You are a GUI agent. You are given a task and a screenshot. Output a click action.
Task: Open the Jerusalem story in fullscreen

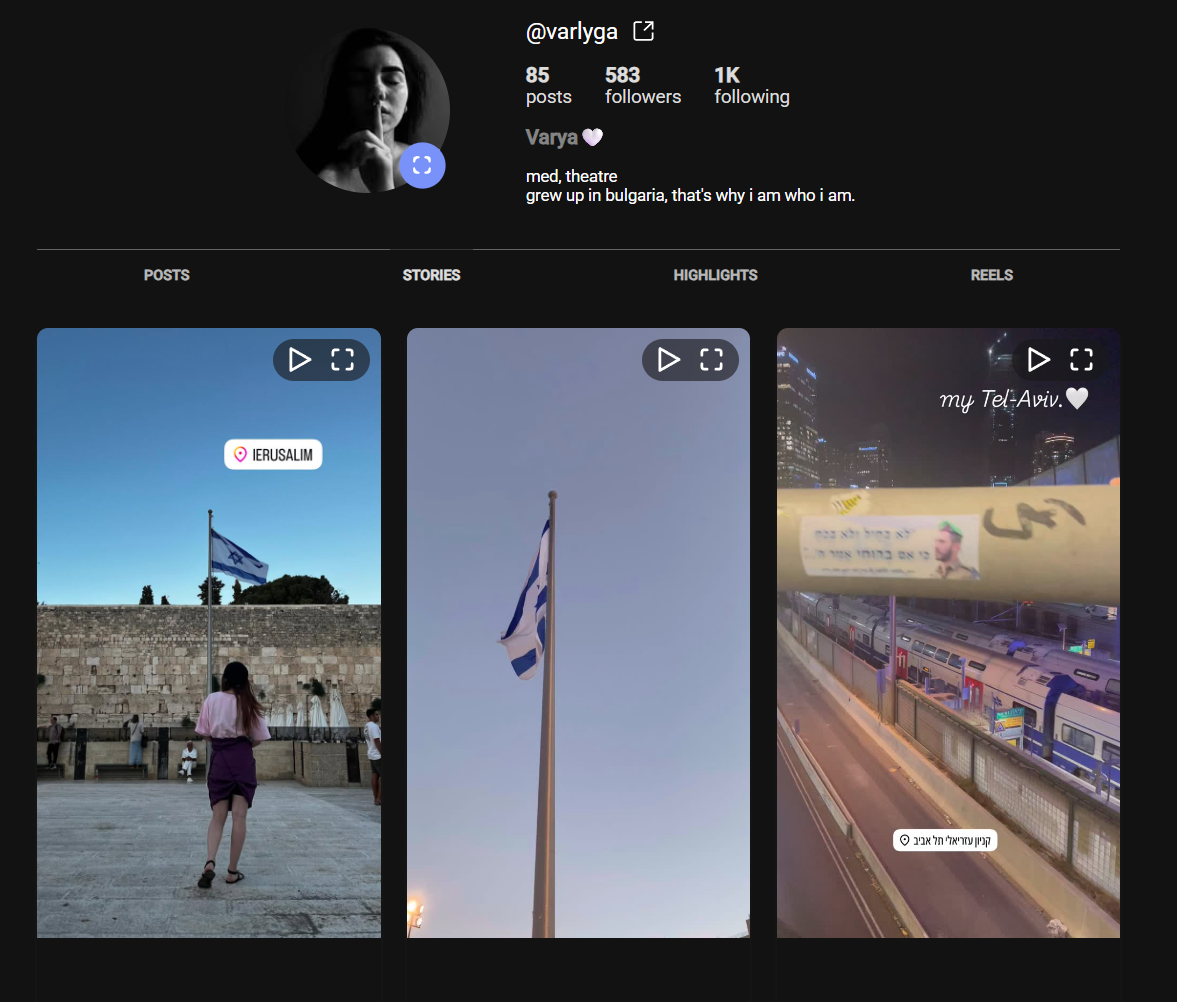343,360
